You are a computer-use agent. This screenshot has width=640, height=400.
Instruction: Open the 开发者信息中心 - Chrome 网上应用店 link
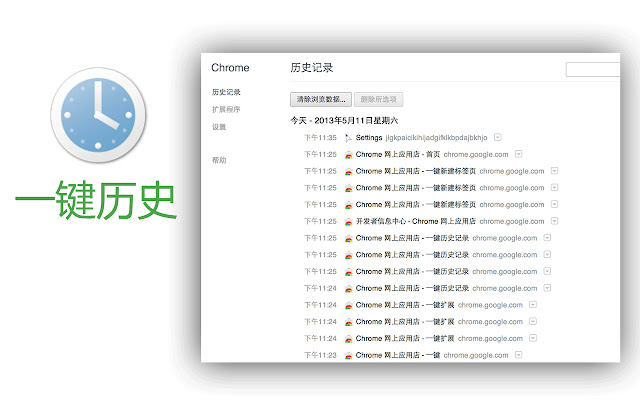(416, 221)
